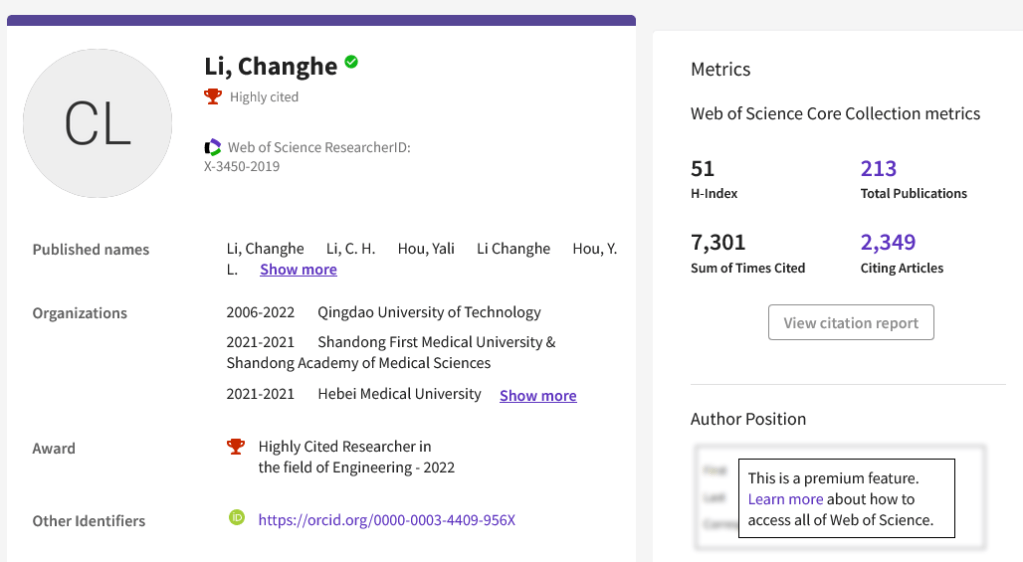
Task: Open the View citation report button
Action: click(x=850, y=323)
